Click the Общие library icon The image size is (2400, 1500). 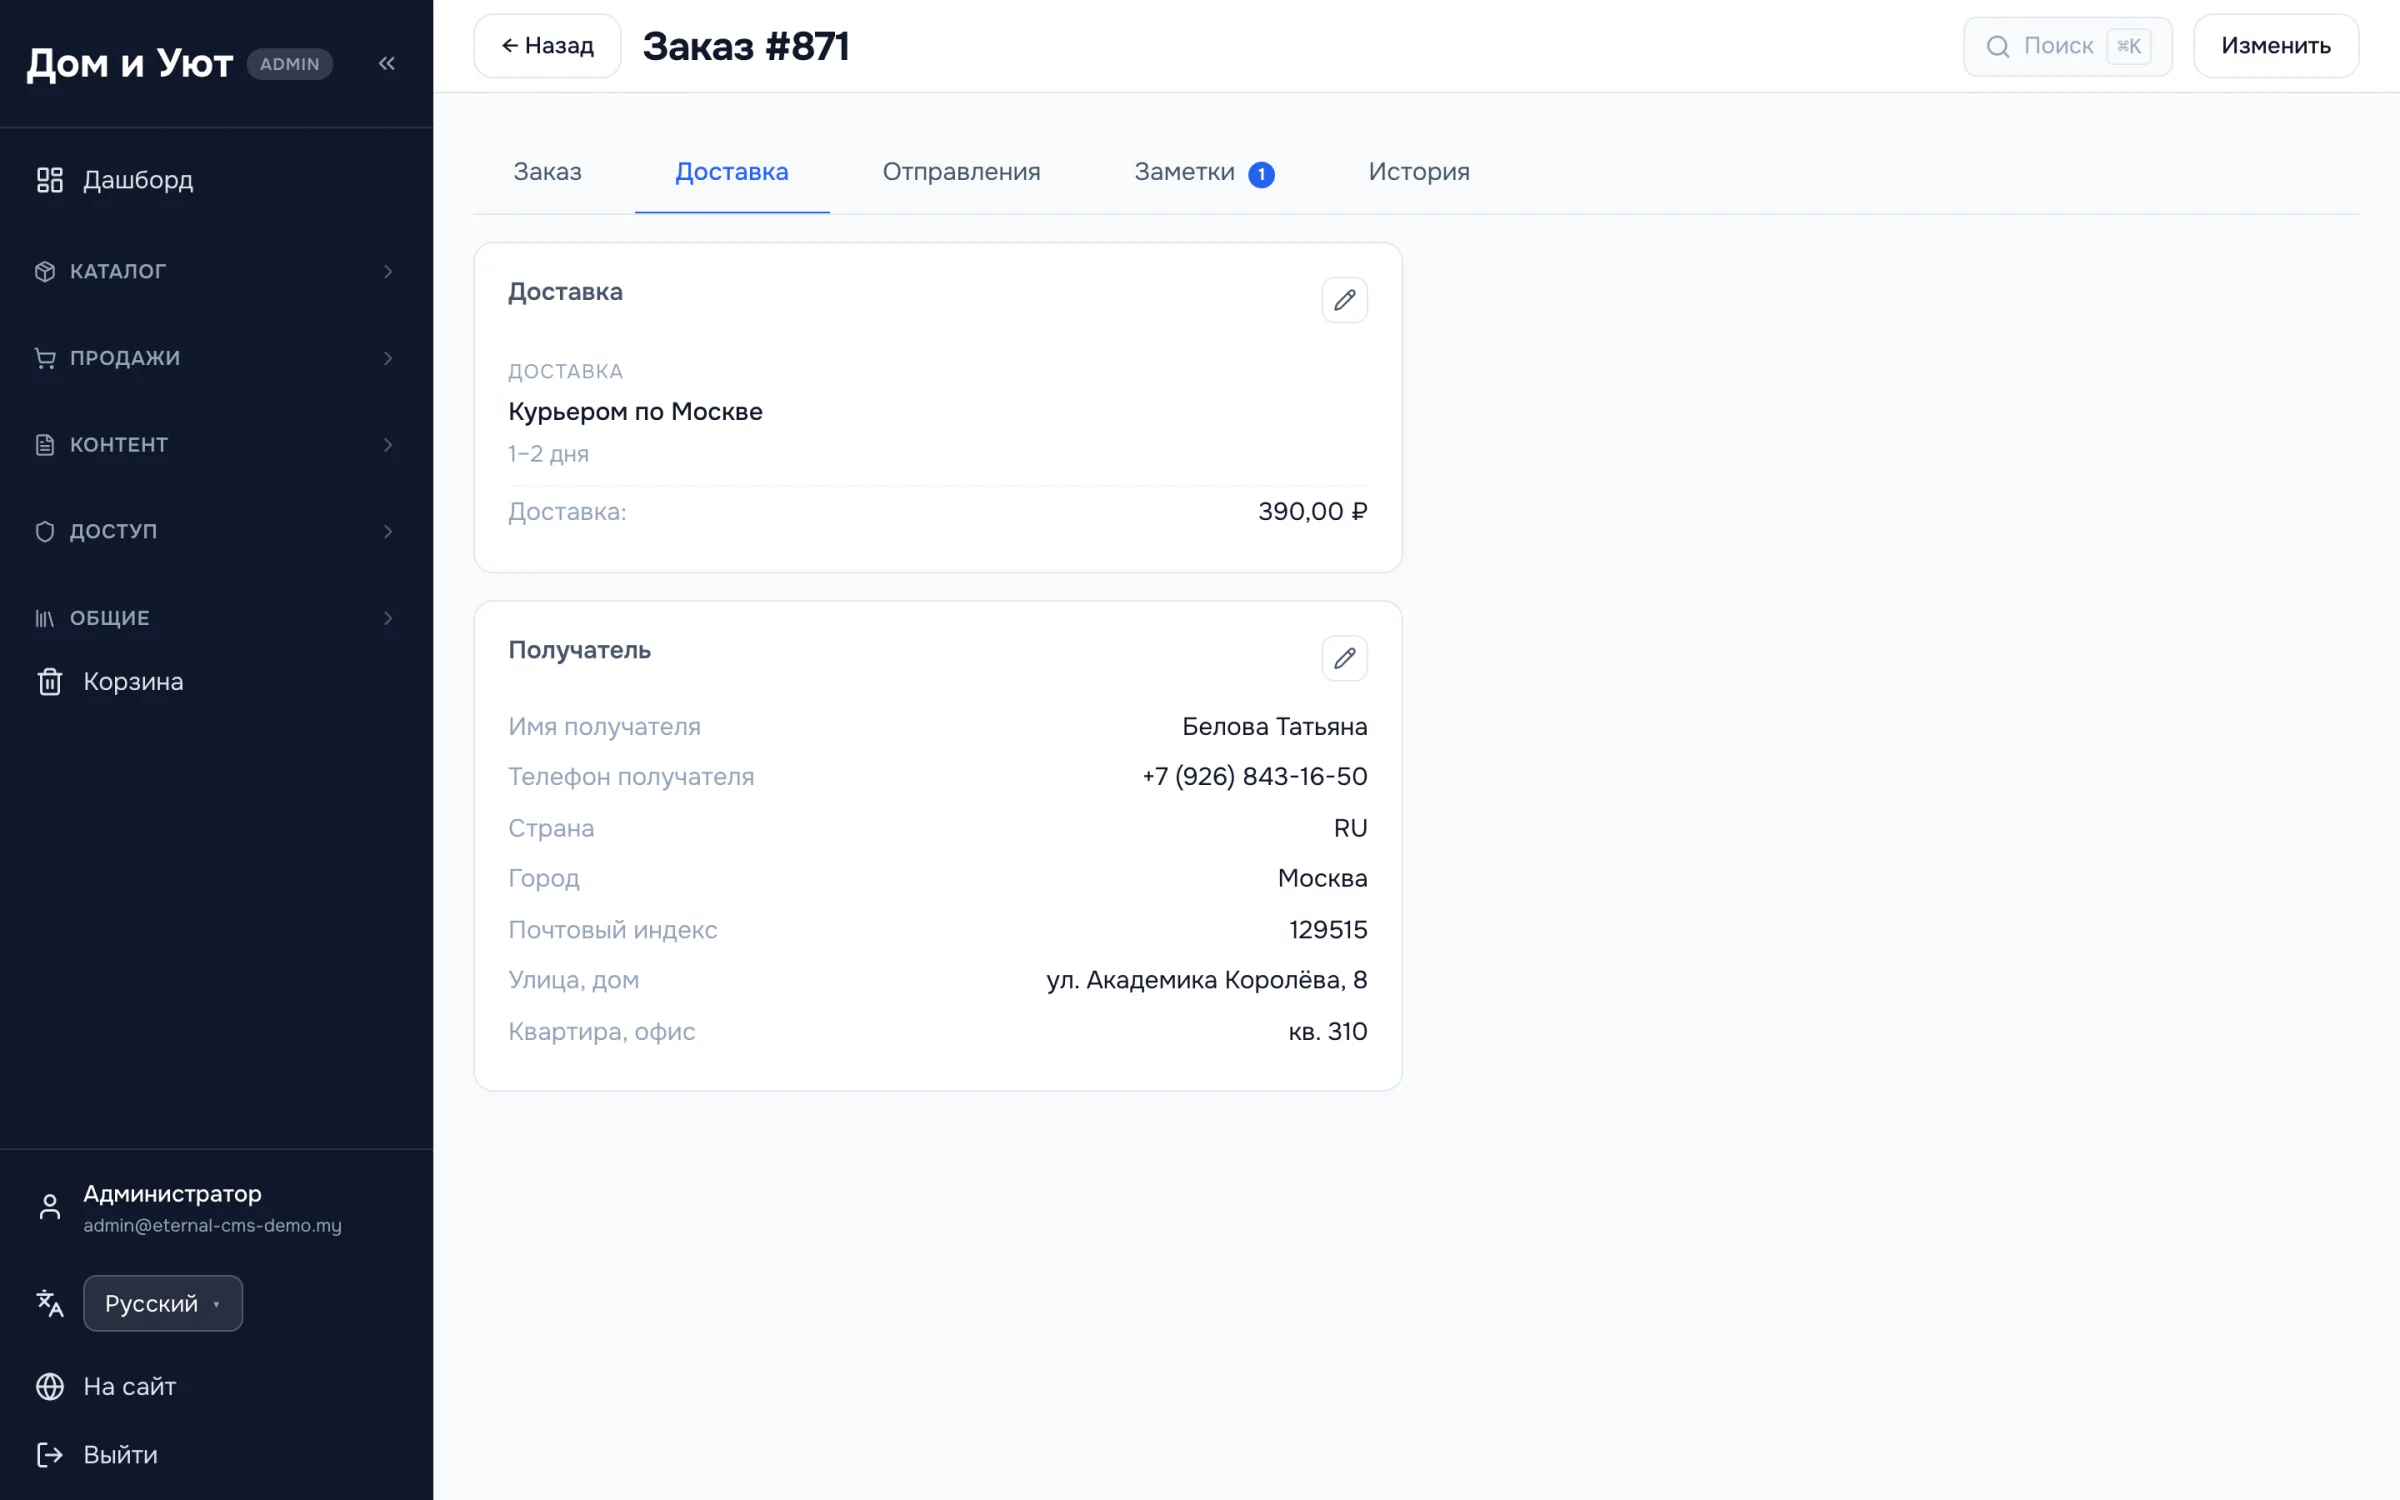45,618
